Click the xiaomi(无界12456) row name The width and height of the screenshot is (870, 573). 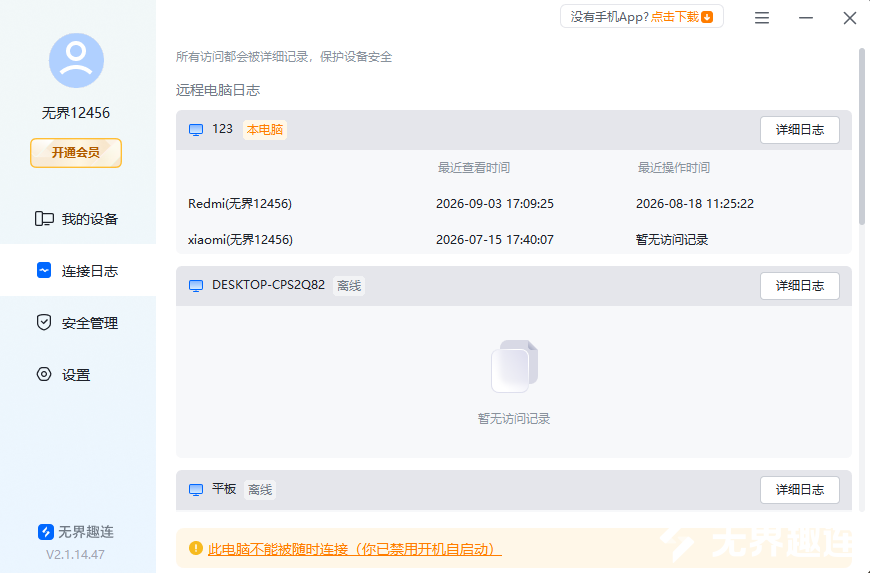click(240, 240)
